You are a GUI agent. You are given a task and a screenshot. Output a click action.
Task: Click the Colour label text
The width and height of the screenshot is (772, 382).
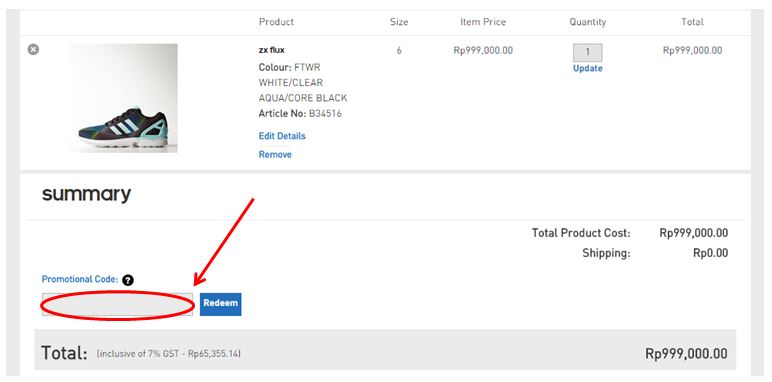275,67
